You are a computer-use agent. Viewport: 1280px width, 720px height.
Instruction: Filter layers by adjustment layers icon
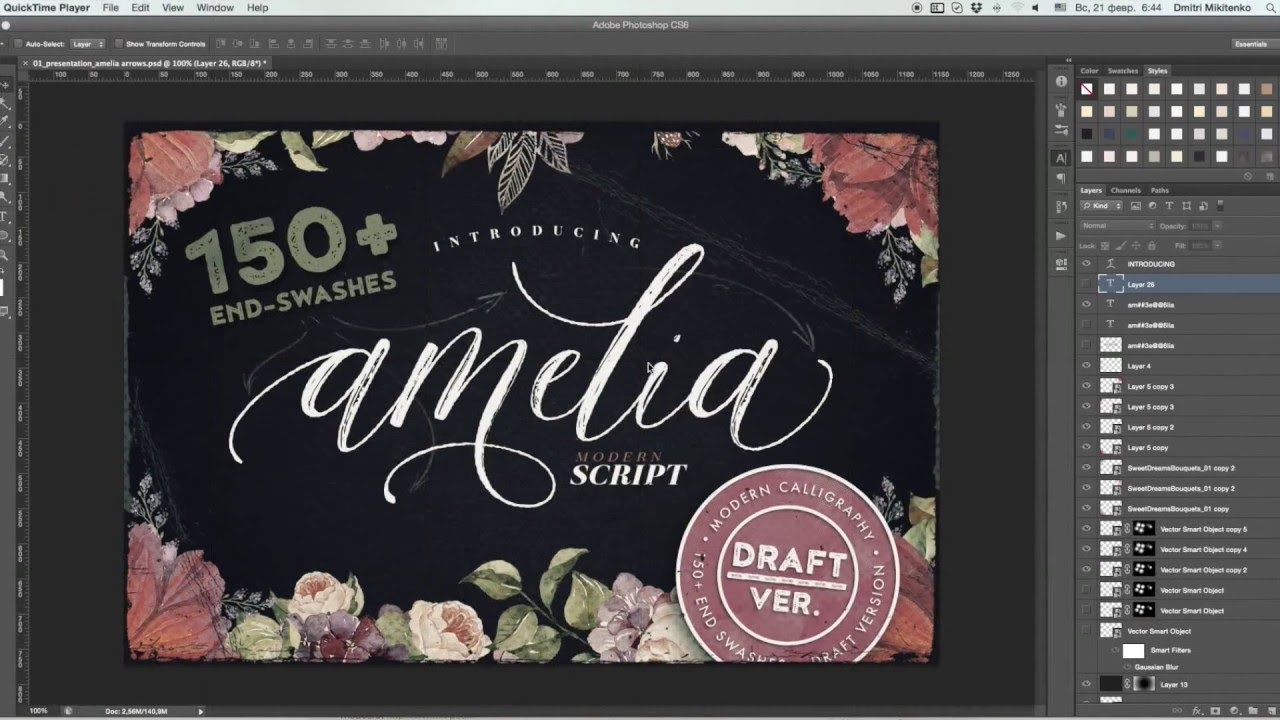(1152, 206)
